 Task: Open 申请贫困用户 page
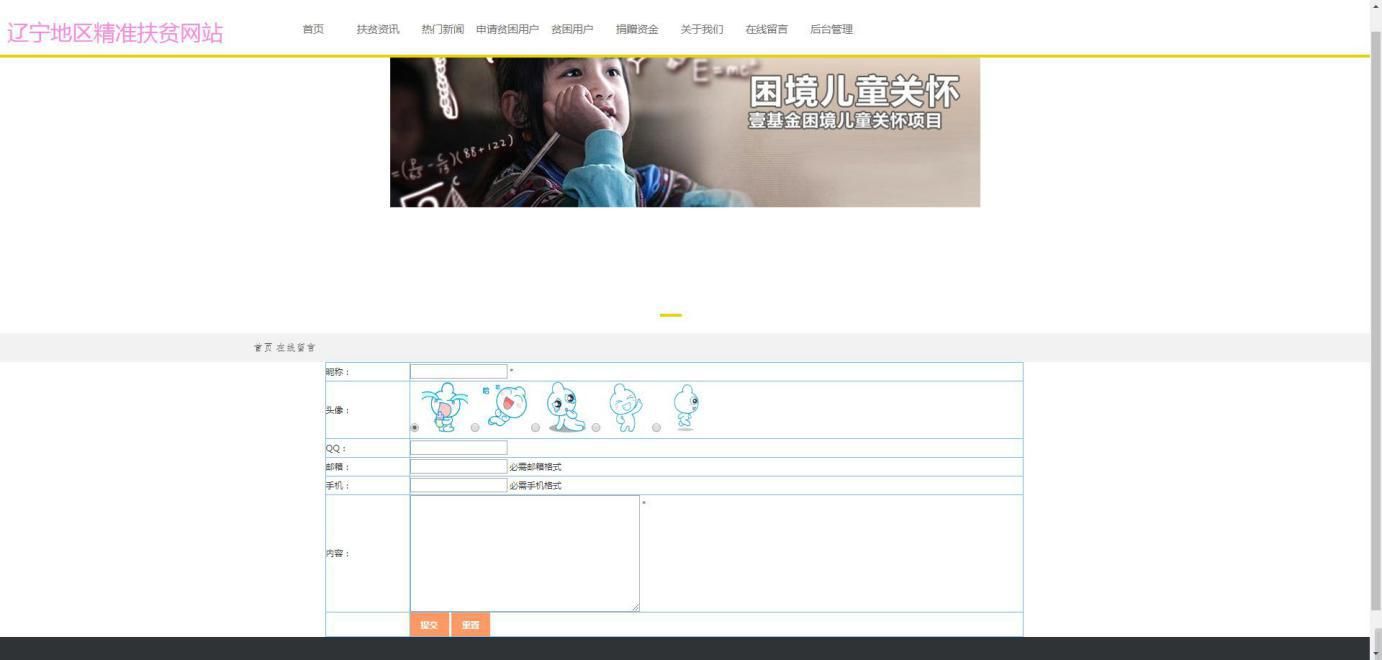(x=507, y=29)
